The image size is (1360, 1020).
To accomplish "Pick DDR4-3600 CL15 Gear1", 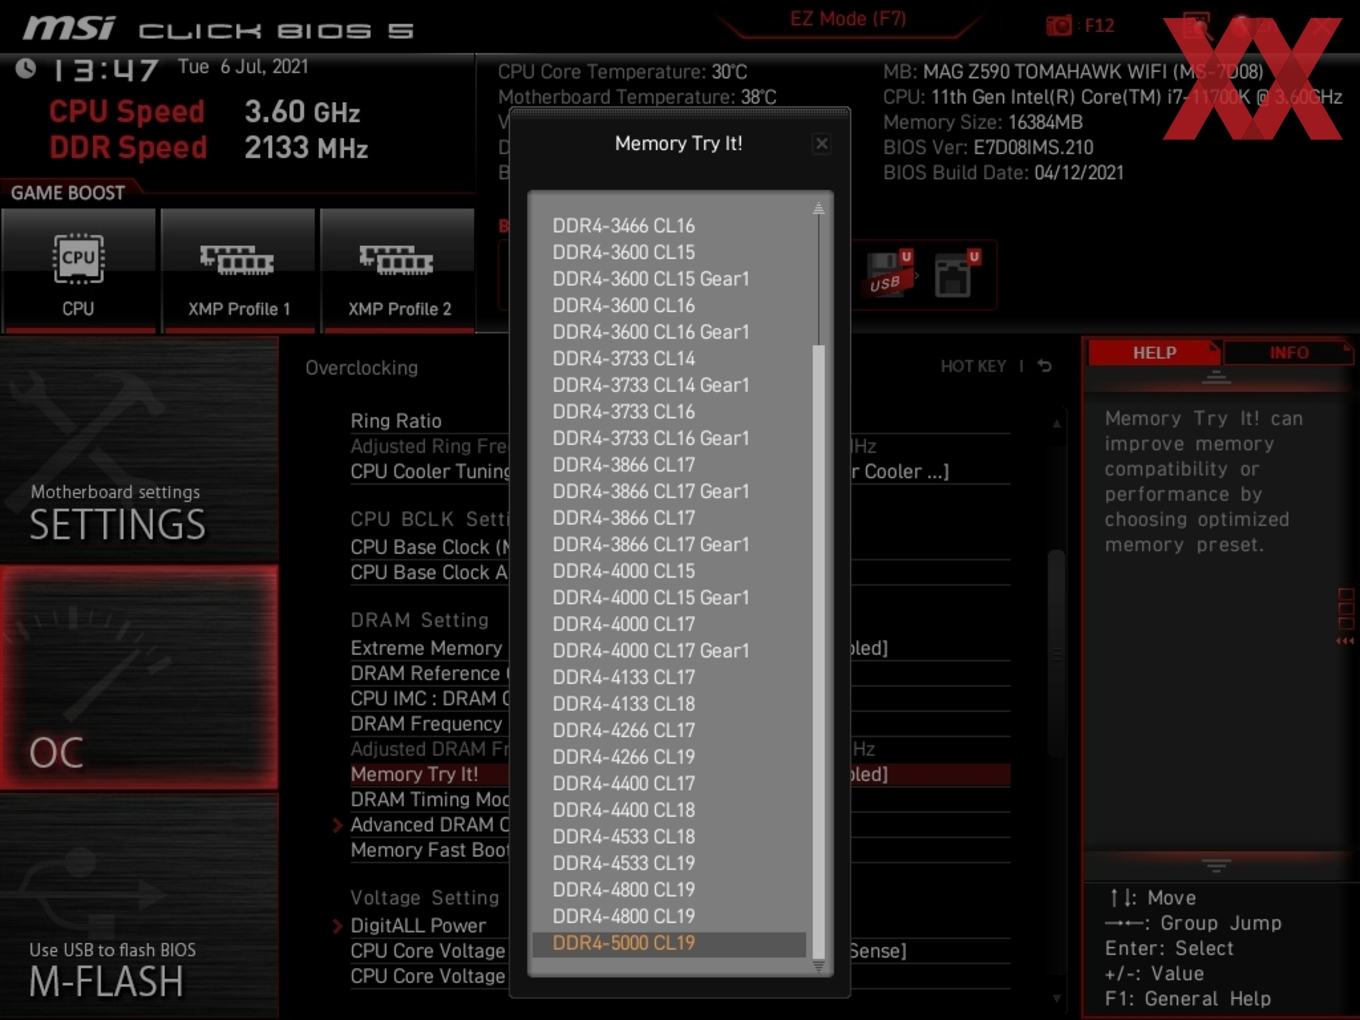I will (650, 279).
